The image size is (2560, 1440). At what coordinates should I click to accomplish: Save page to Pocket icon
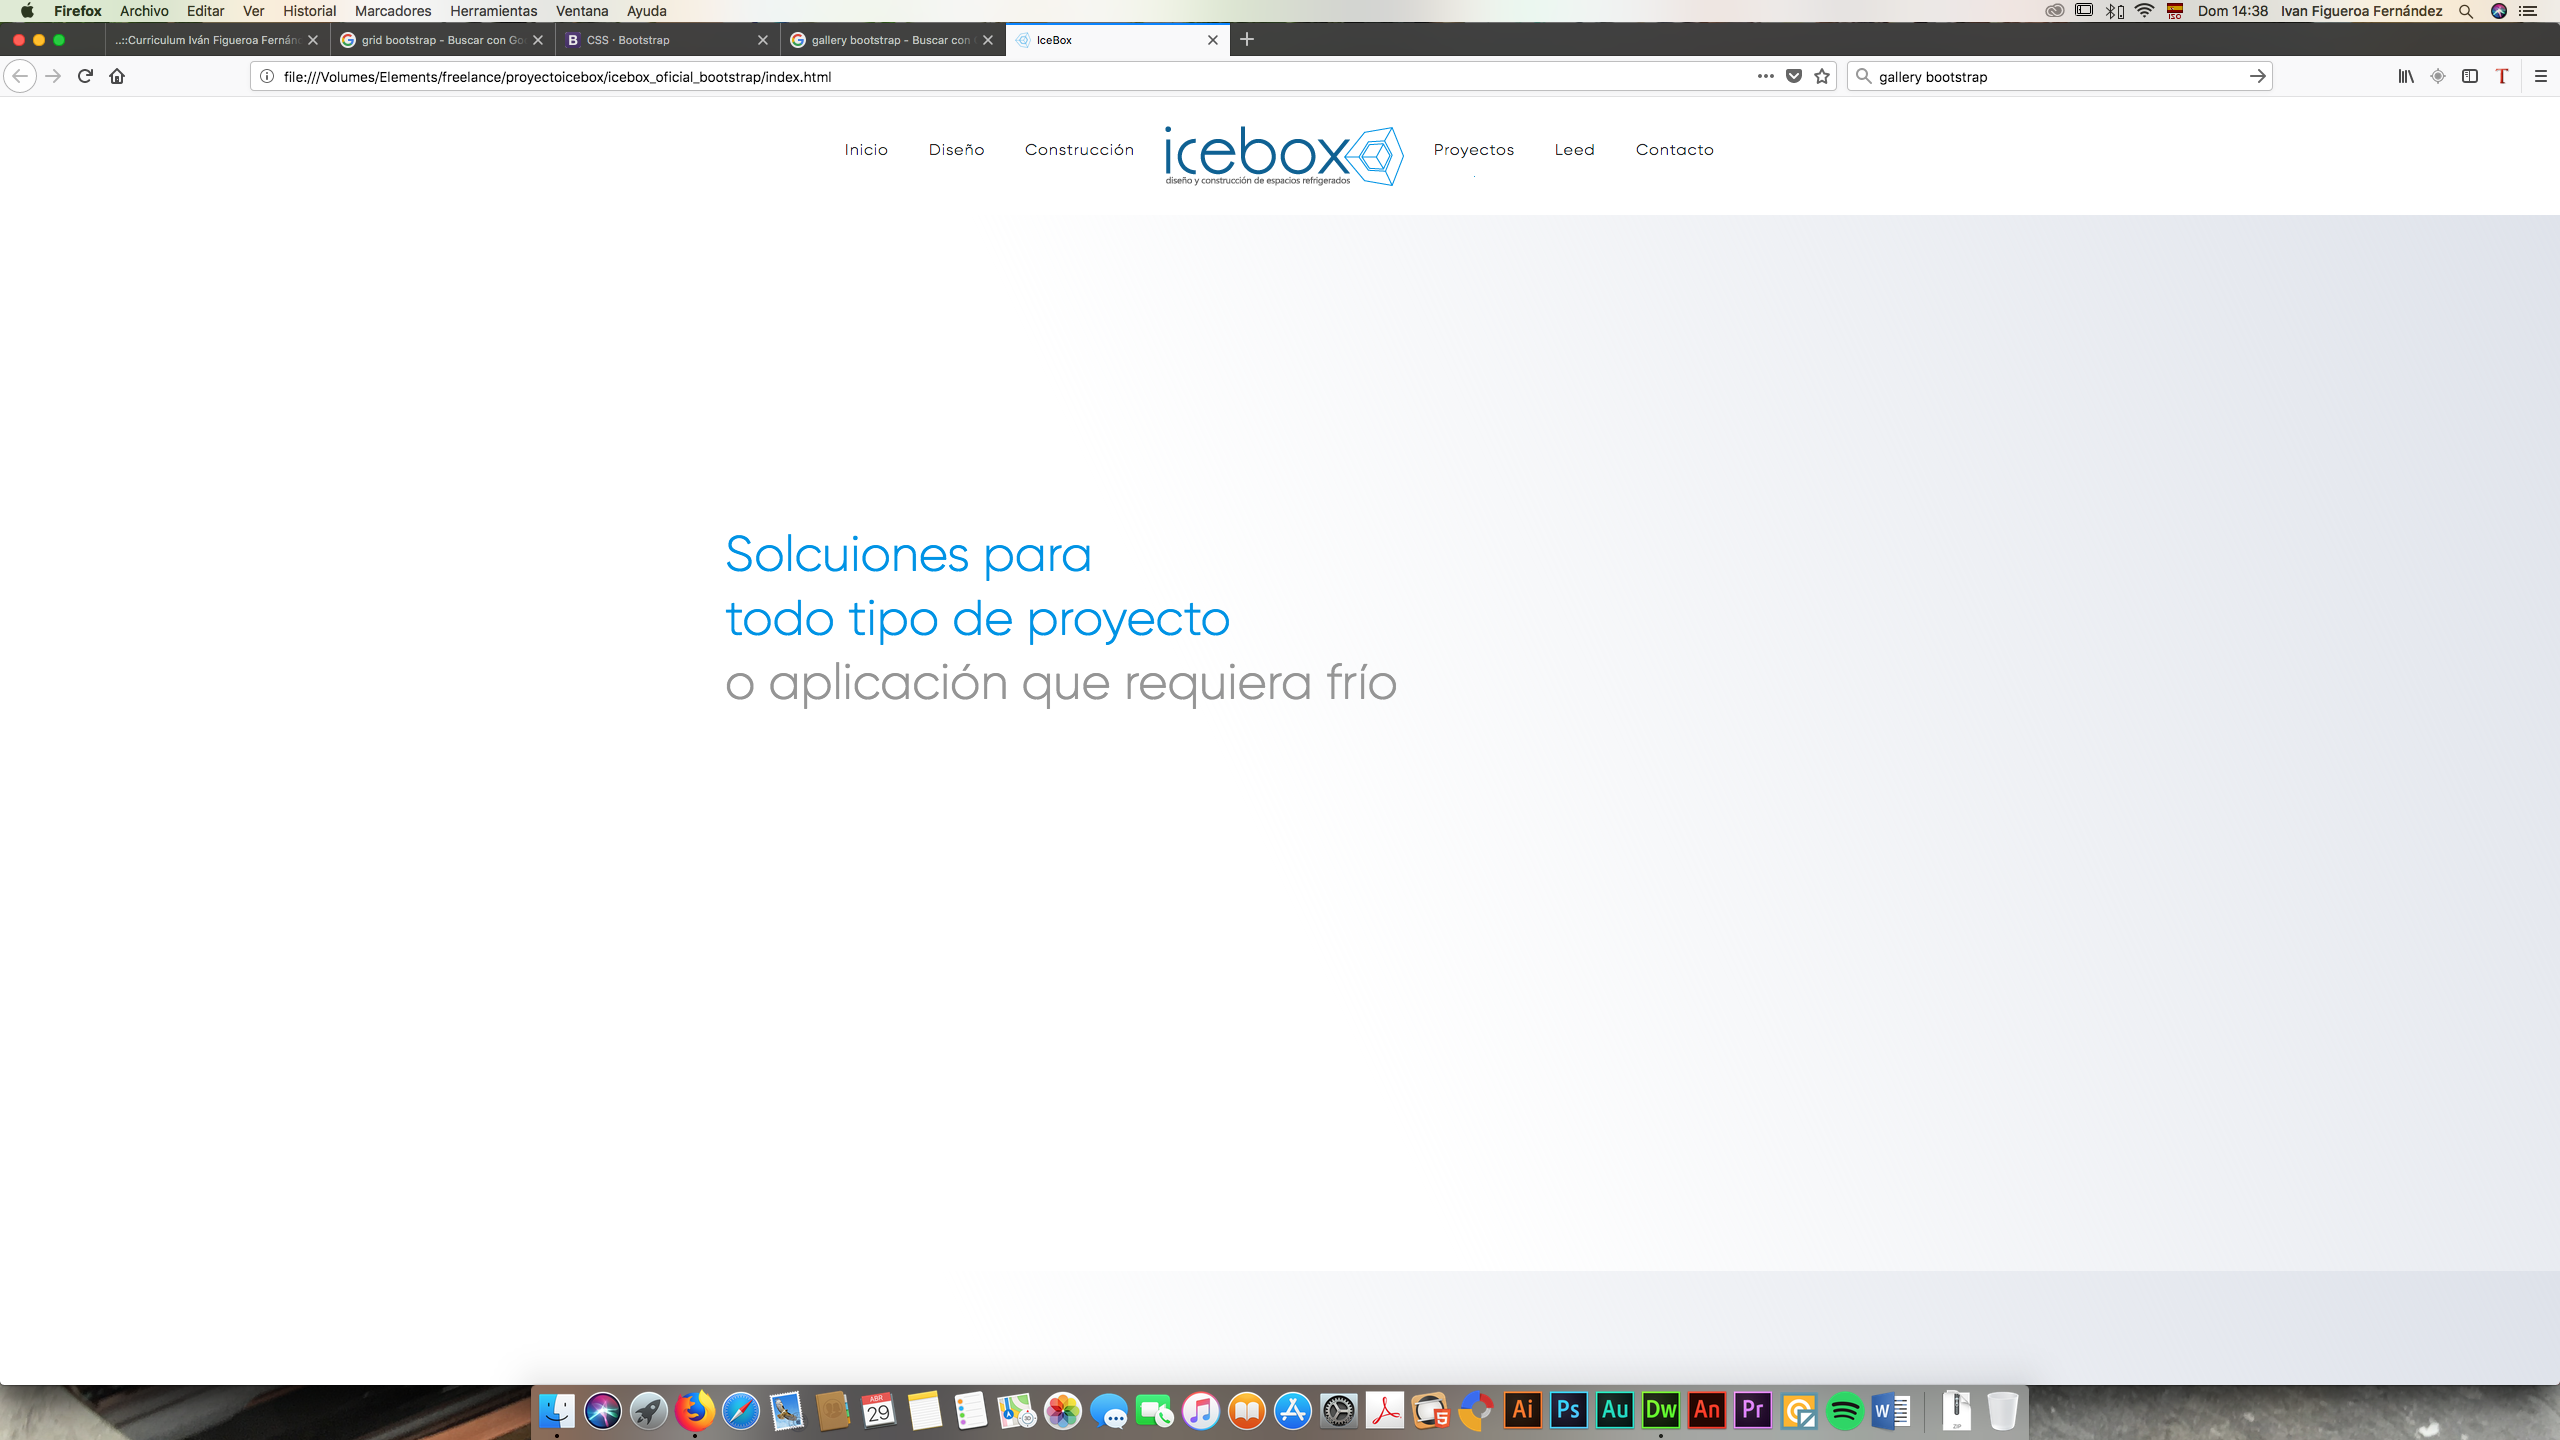1794,76
